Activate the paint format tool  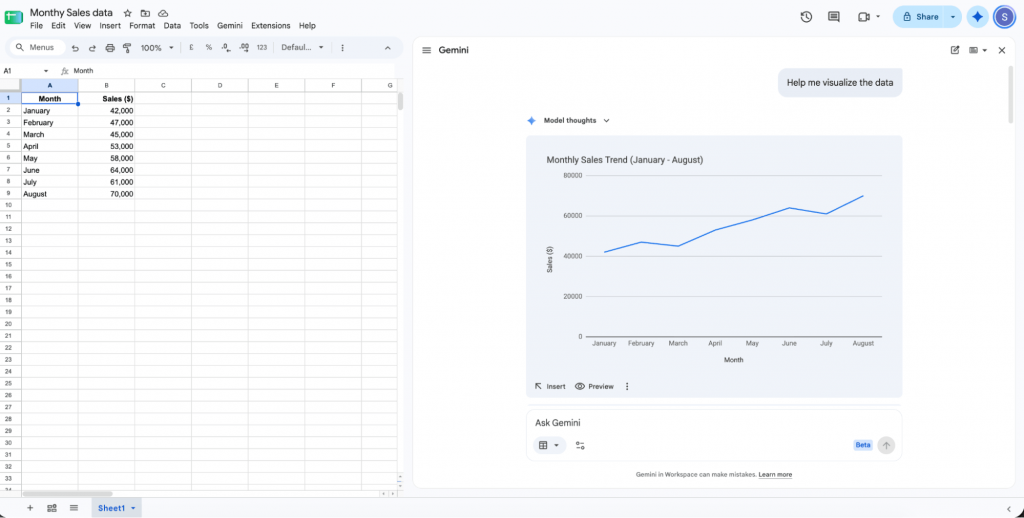(127, 48)
